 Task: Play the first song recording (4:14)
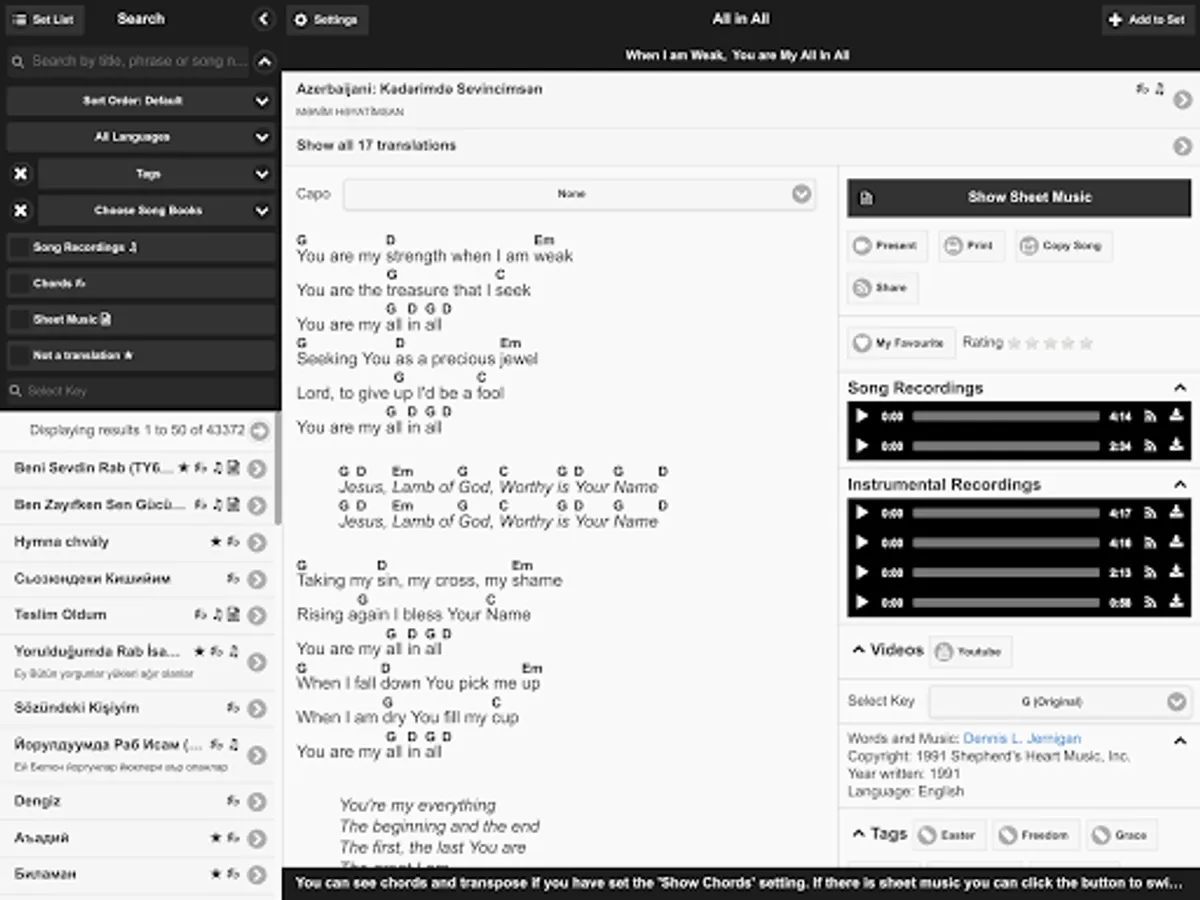pyautogui.click(x=861, y=416)
